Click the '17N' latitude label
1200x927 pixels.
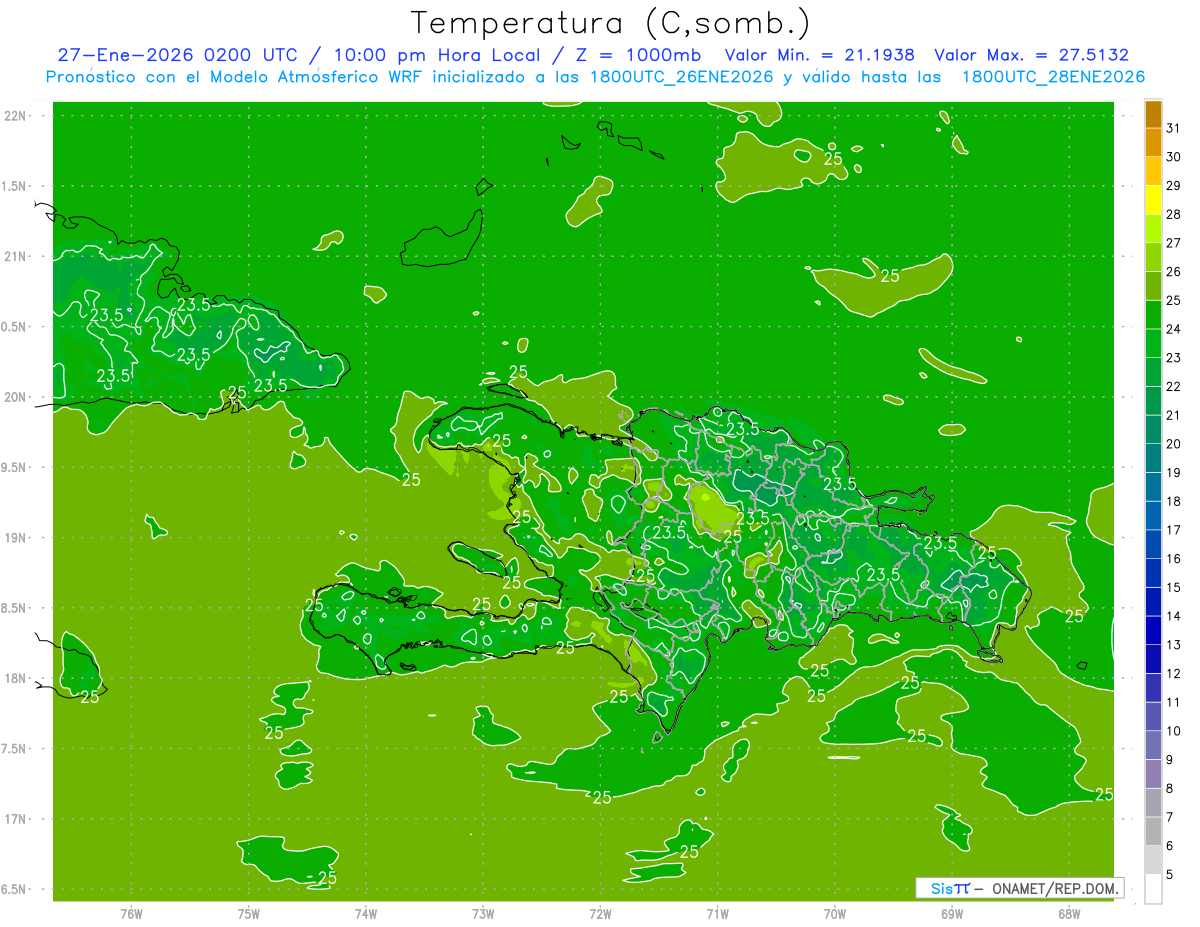coord(17,819)
